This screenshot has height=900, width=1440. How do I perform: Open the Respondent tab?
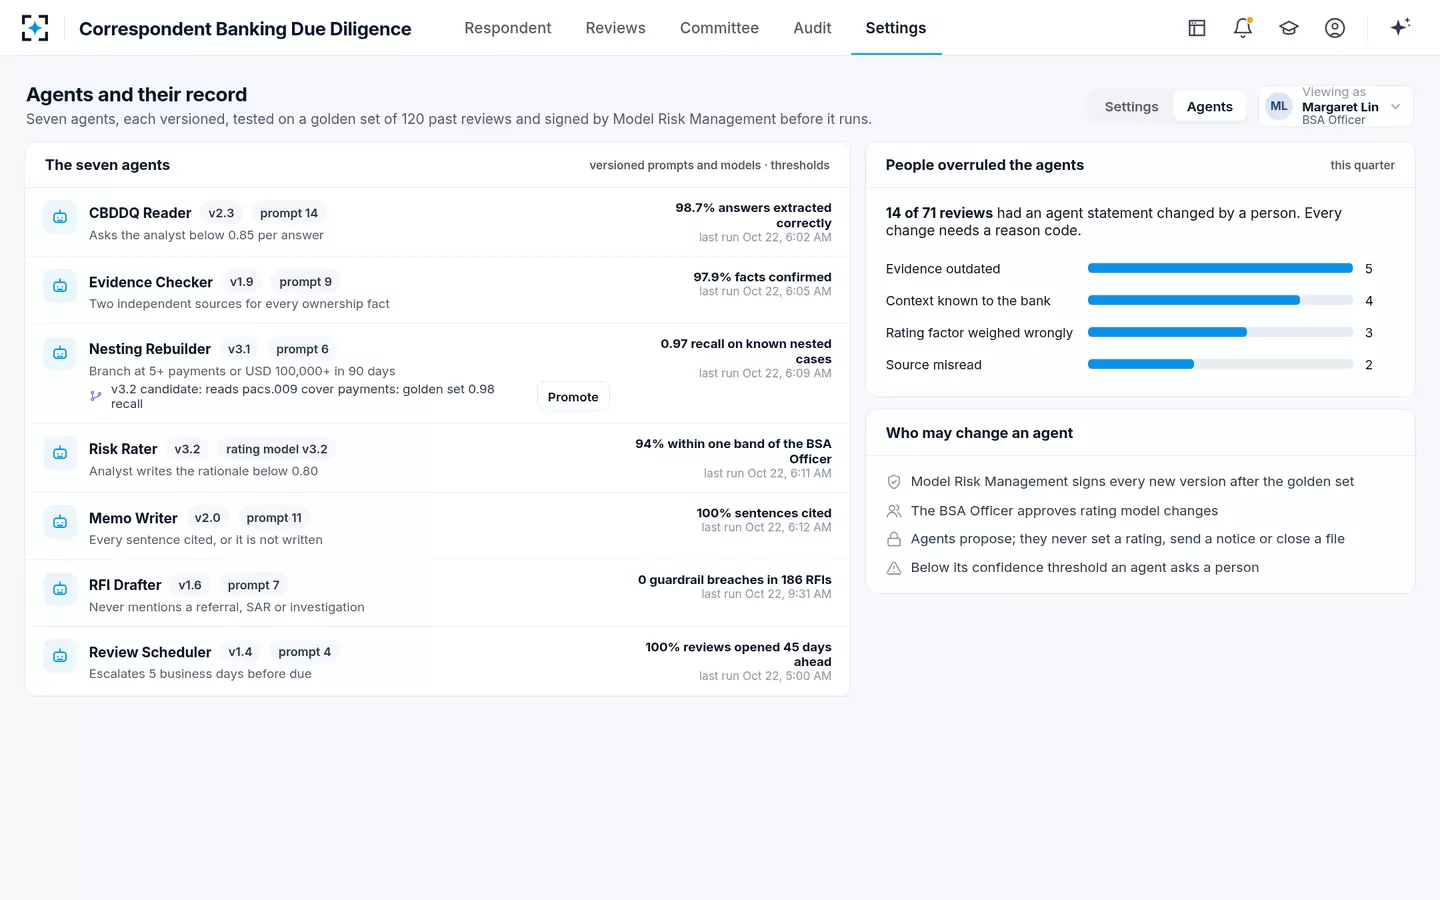[508, 28]
